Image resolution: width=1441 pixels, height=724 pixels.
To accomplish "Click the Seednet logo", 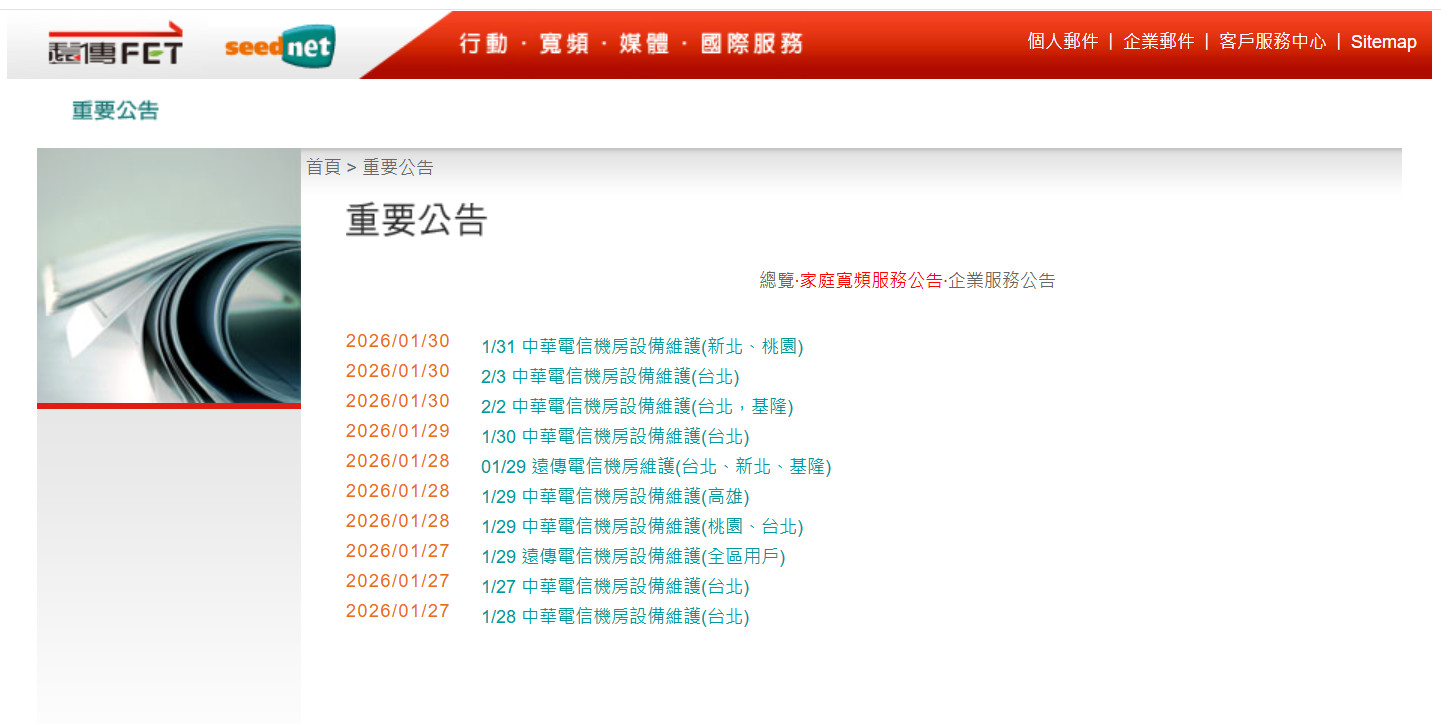I will 279,46.
